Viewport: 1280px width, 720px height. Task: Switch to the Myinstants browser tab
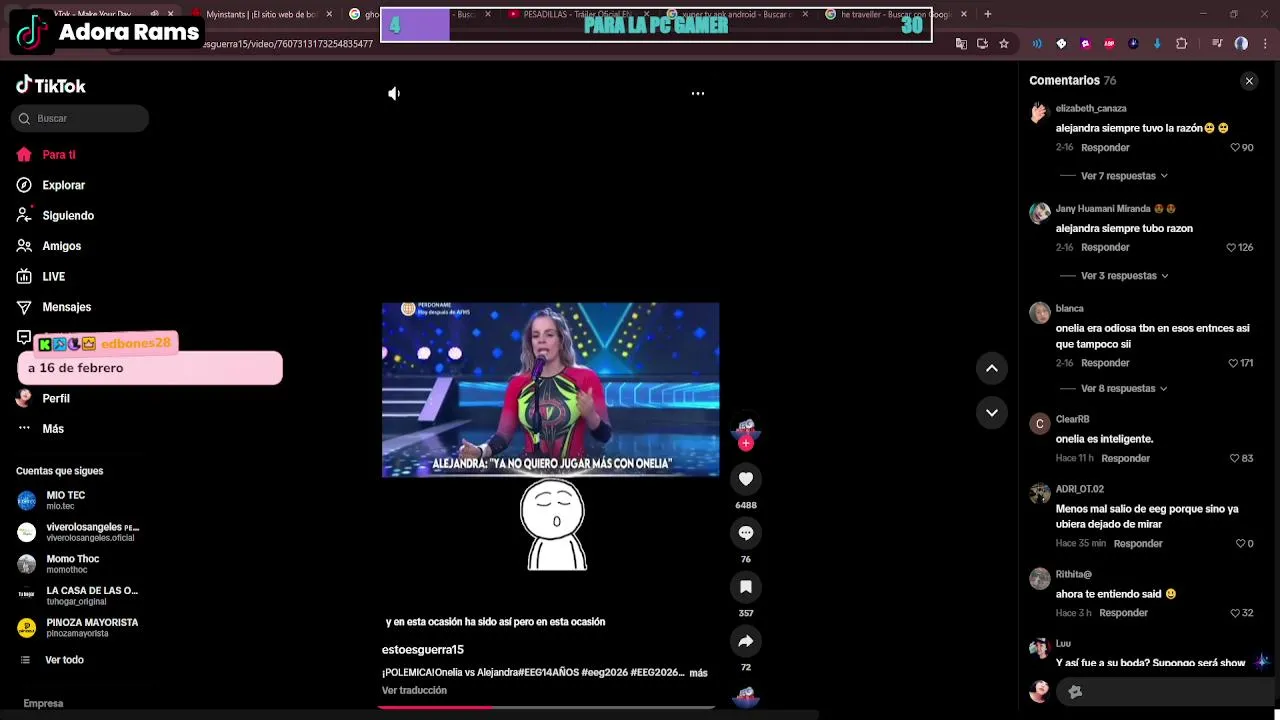(x=262, y=14)
